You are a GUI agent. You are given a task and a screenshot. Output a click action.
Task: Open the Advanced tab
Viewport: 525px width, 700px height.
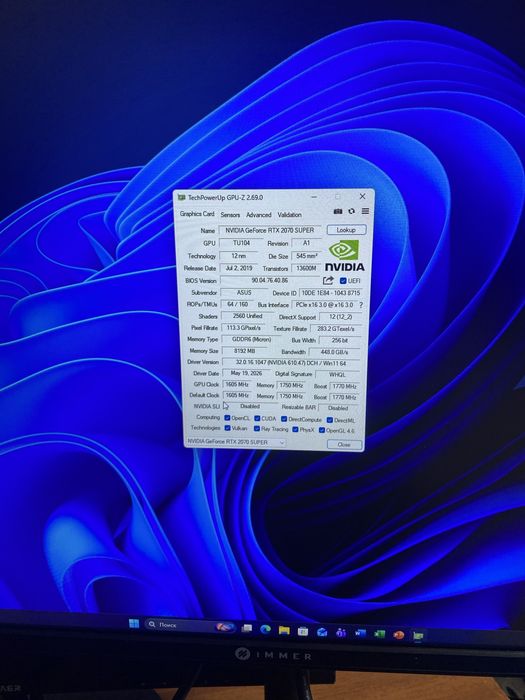(x=259, y=215)
